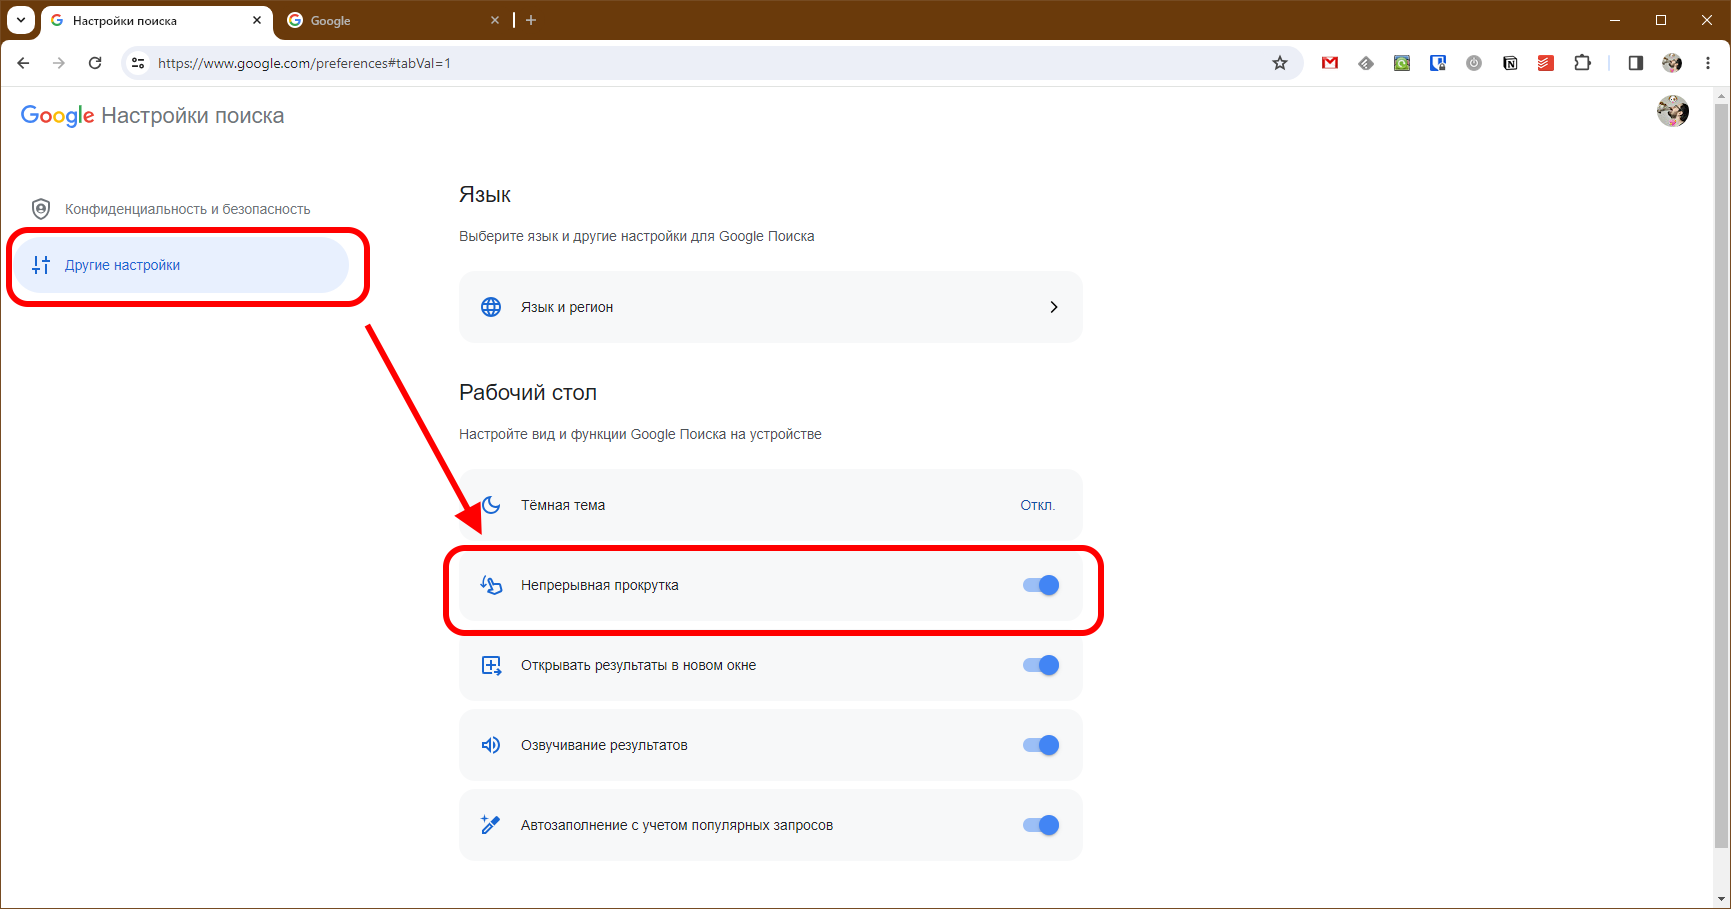The width and height of the screenshot is (1731, 909).
Task: Open the Bitwarden shield extension
Action: (x=1438, y=63)
